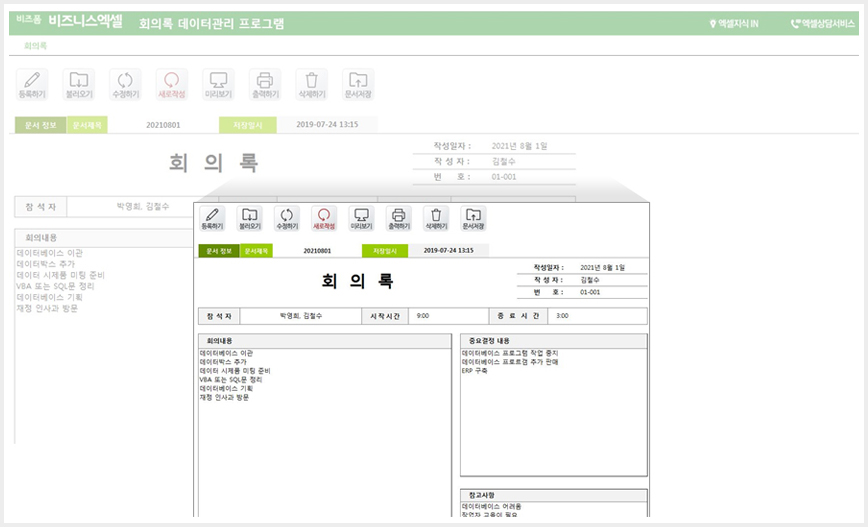Open the 엑셀지식 IN link in the header

pos(734,24)
